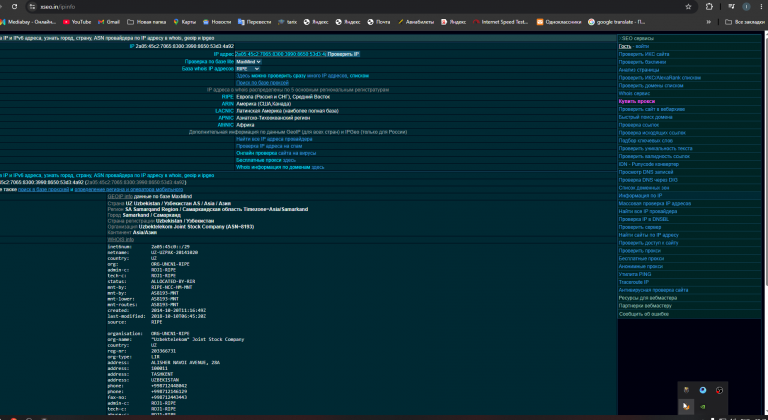Click the NVIDIA icon in tray popup
This screenshot has width=768, height=420.
(703, 407)
